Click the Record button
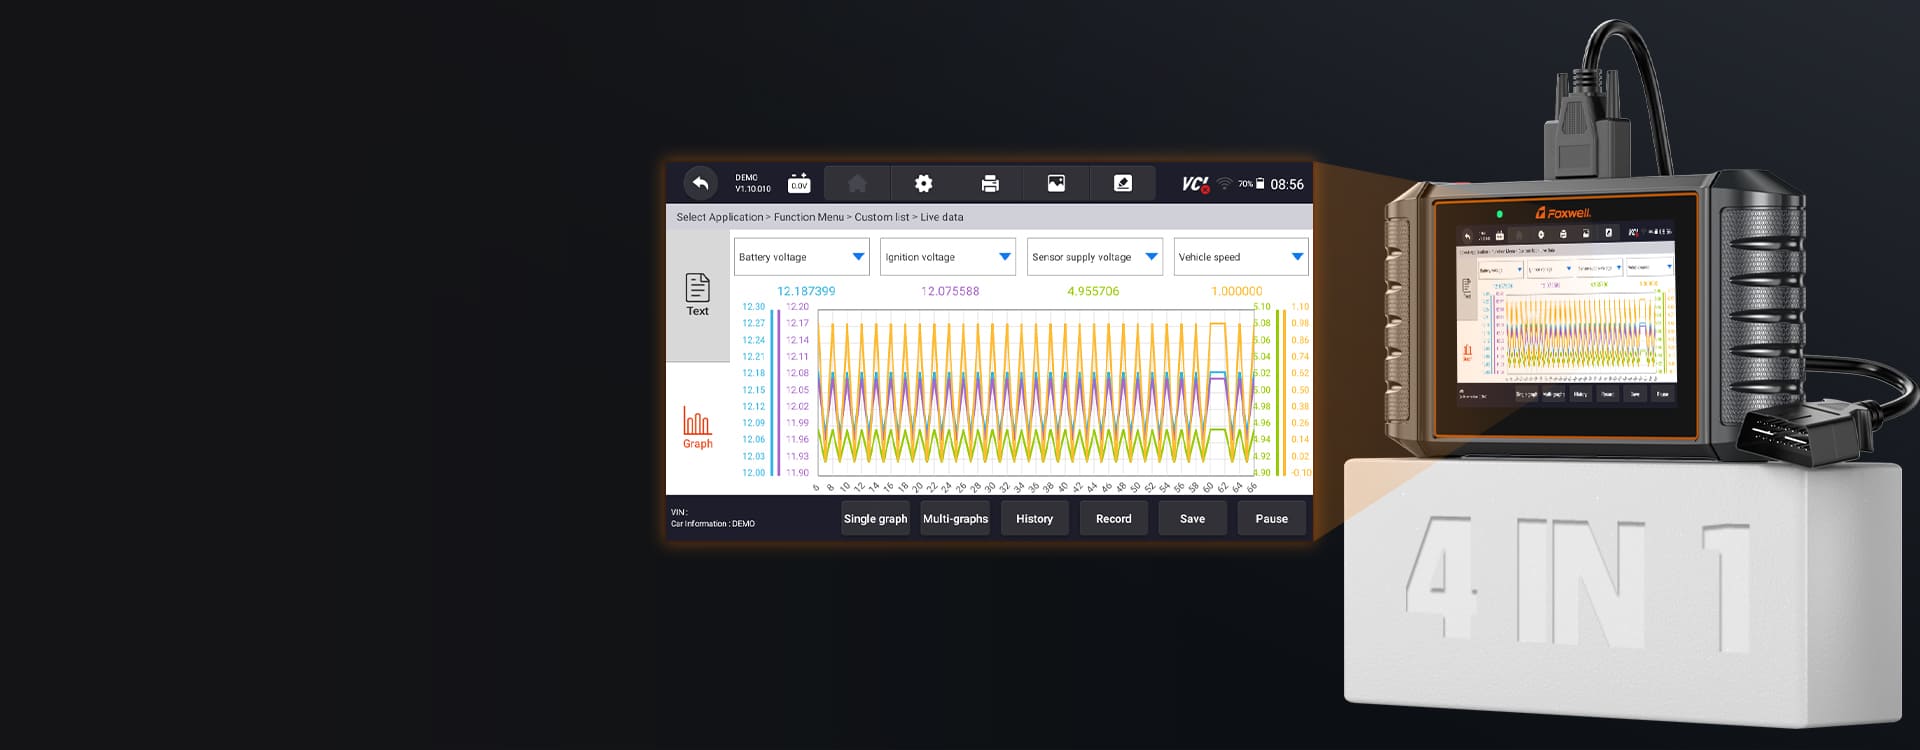This screenshot has height=750, width=1920. pos(1113,519)
